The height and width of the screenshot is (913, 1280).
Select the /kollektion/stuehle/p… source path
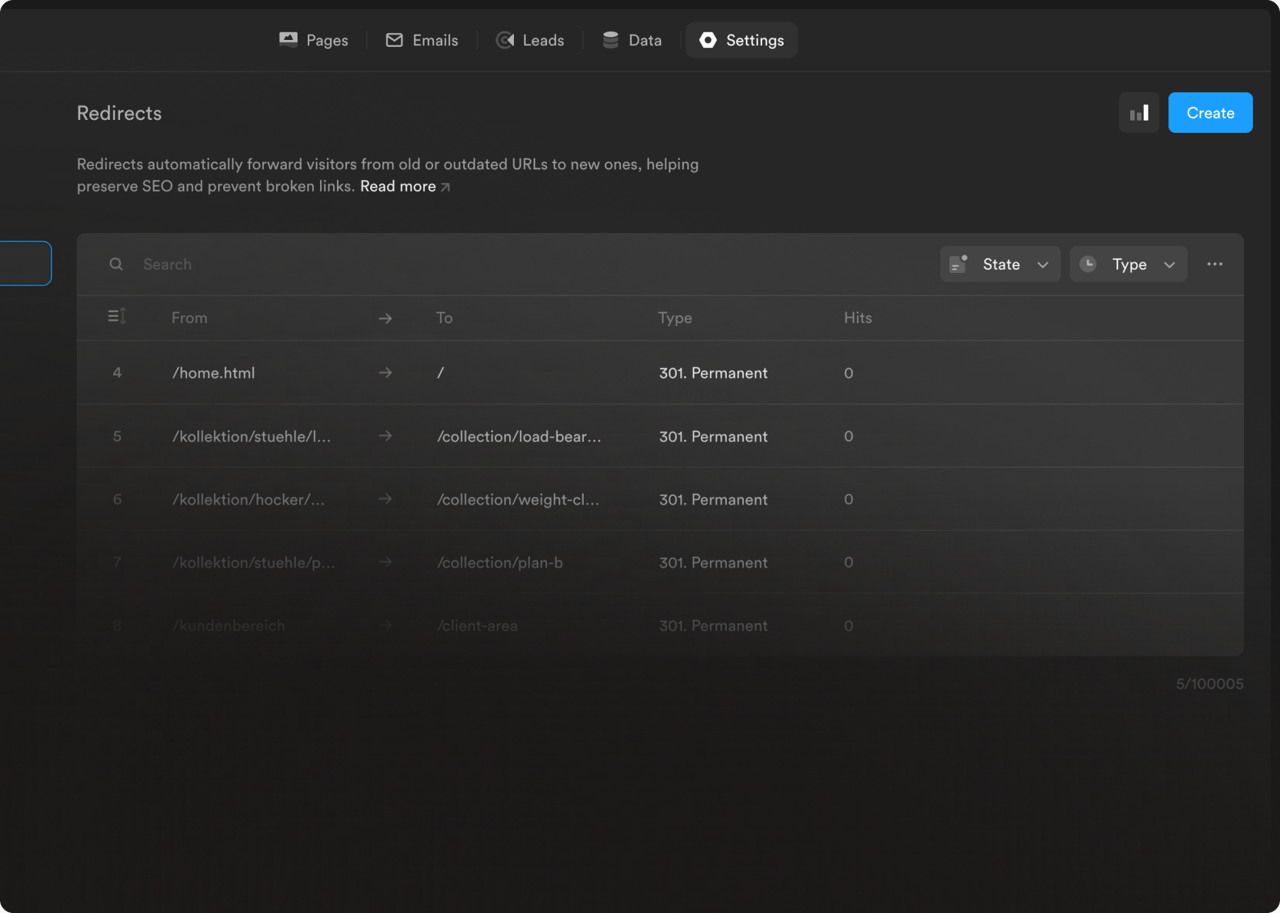click(x=253, y=562)
